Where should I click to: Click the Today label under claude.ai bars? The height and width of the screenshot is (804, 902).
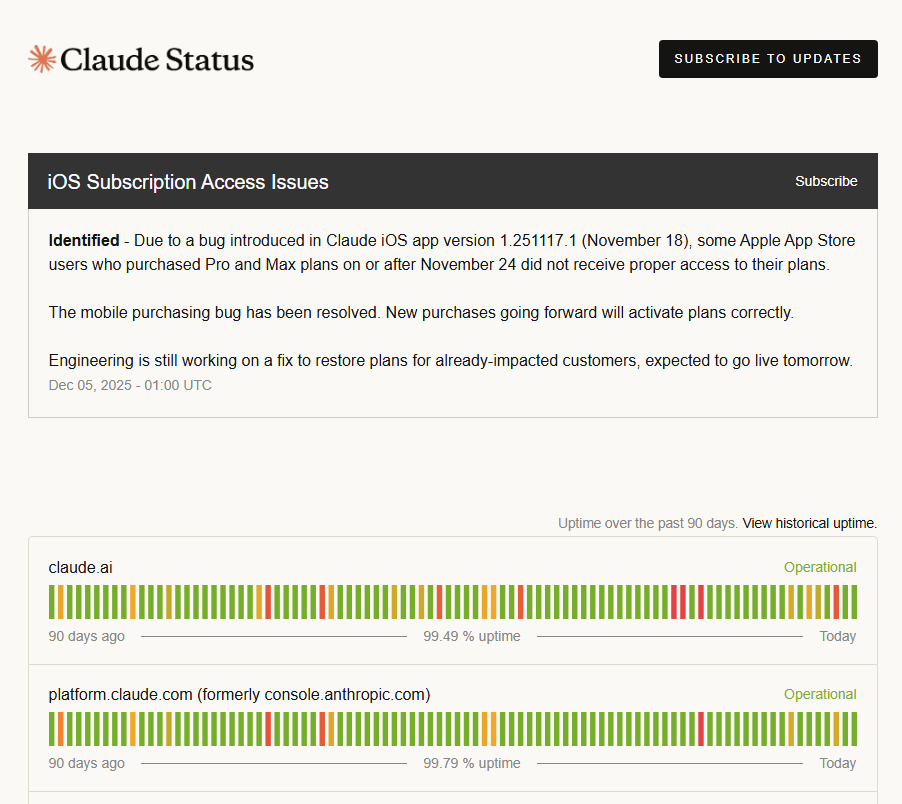tap(837, 636)
